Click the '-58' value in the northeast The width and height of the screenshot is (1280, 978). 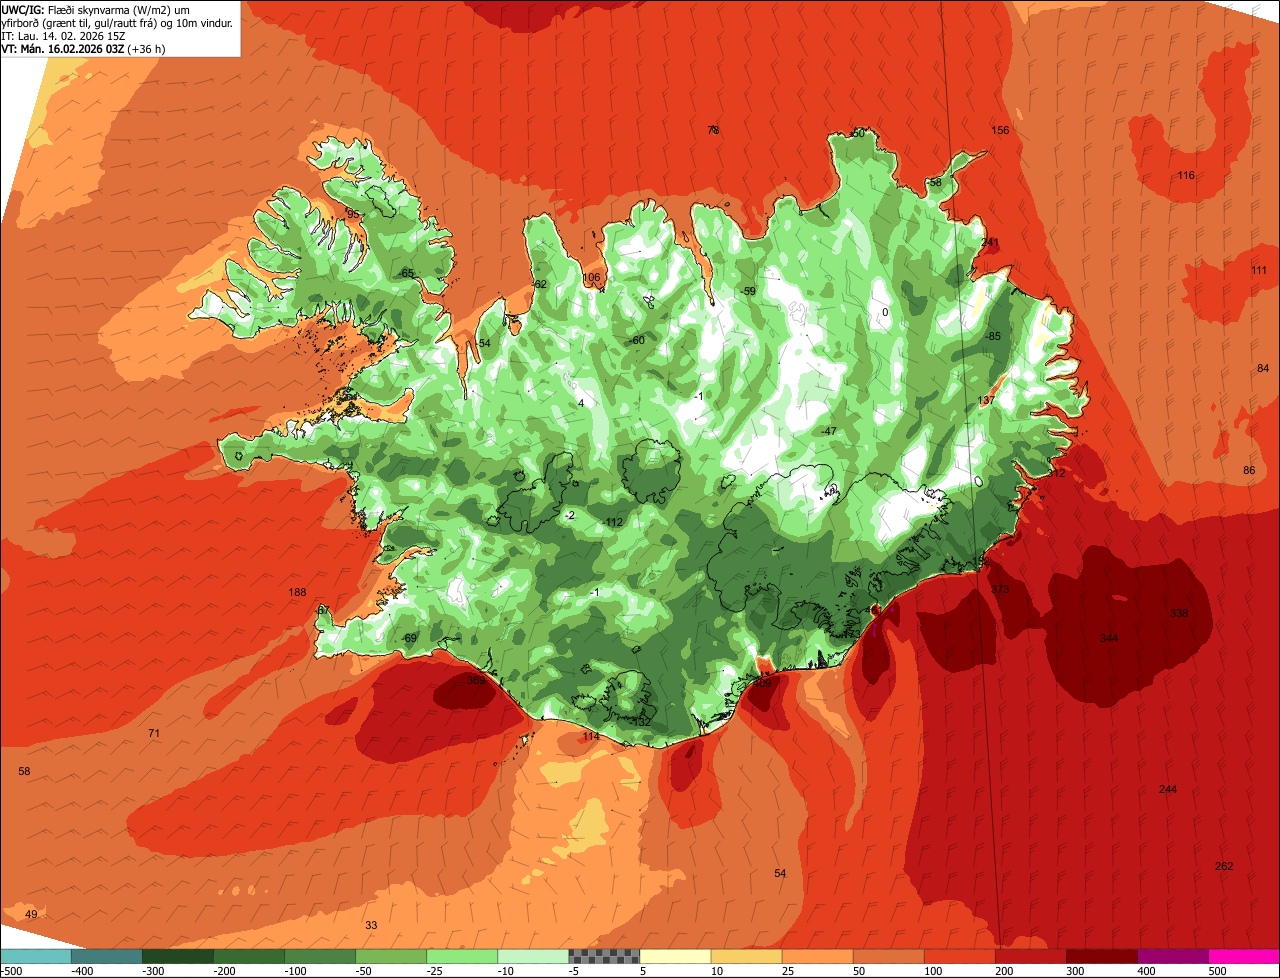tap(934, 182)
